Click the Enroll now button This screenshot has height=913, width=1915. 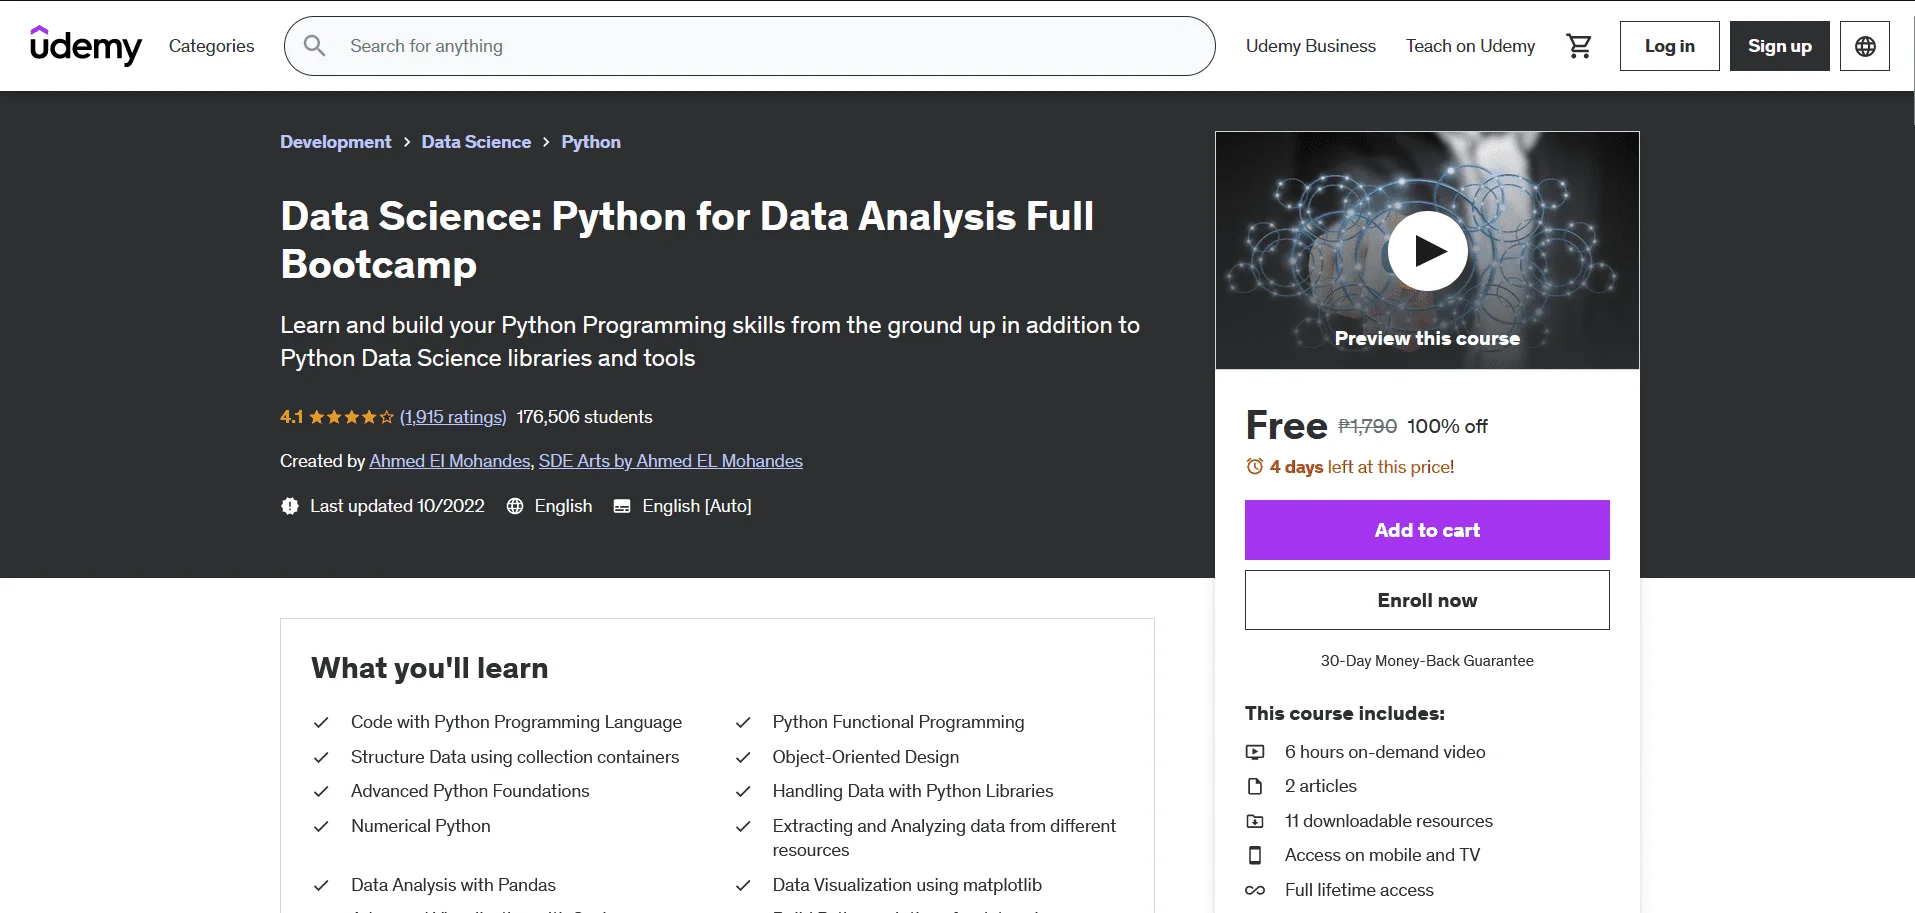(1427, 600)
